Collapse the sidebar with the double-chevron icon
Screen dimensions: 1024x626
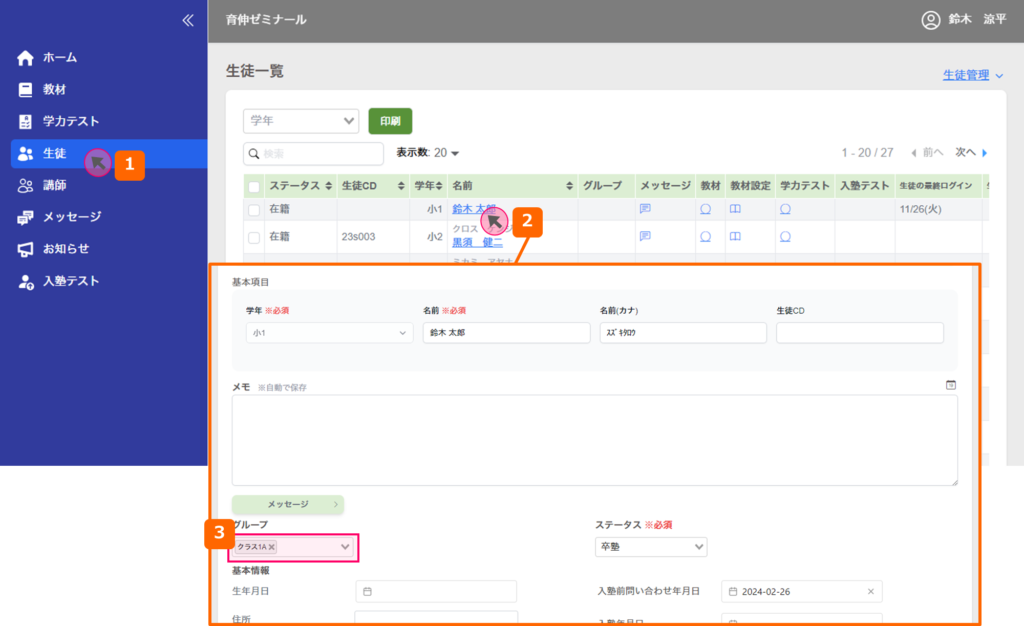tap(187, 20)
